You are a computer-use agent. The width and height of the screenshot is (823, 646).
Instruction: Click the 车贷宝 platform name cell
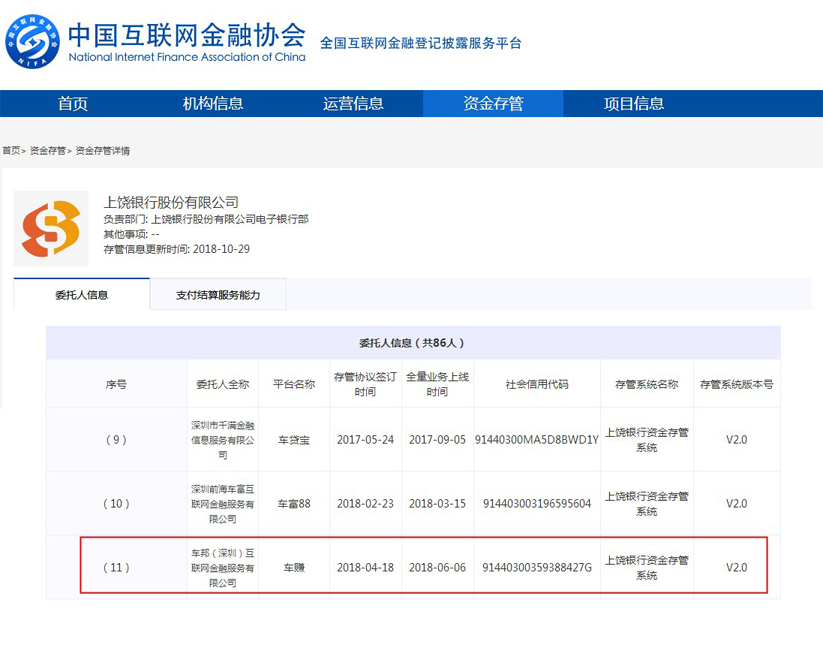point(294,440)
